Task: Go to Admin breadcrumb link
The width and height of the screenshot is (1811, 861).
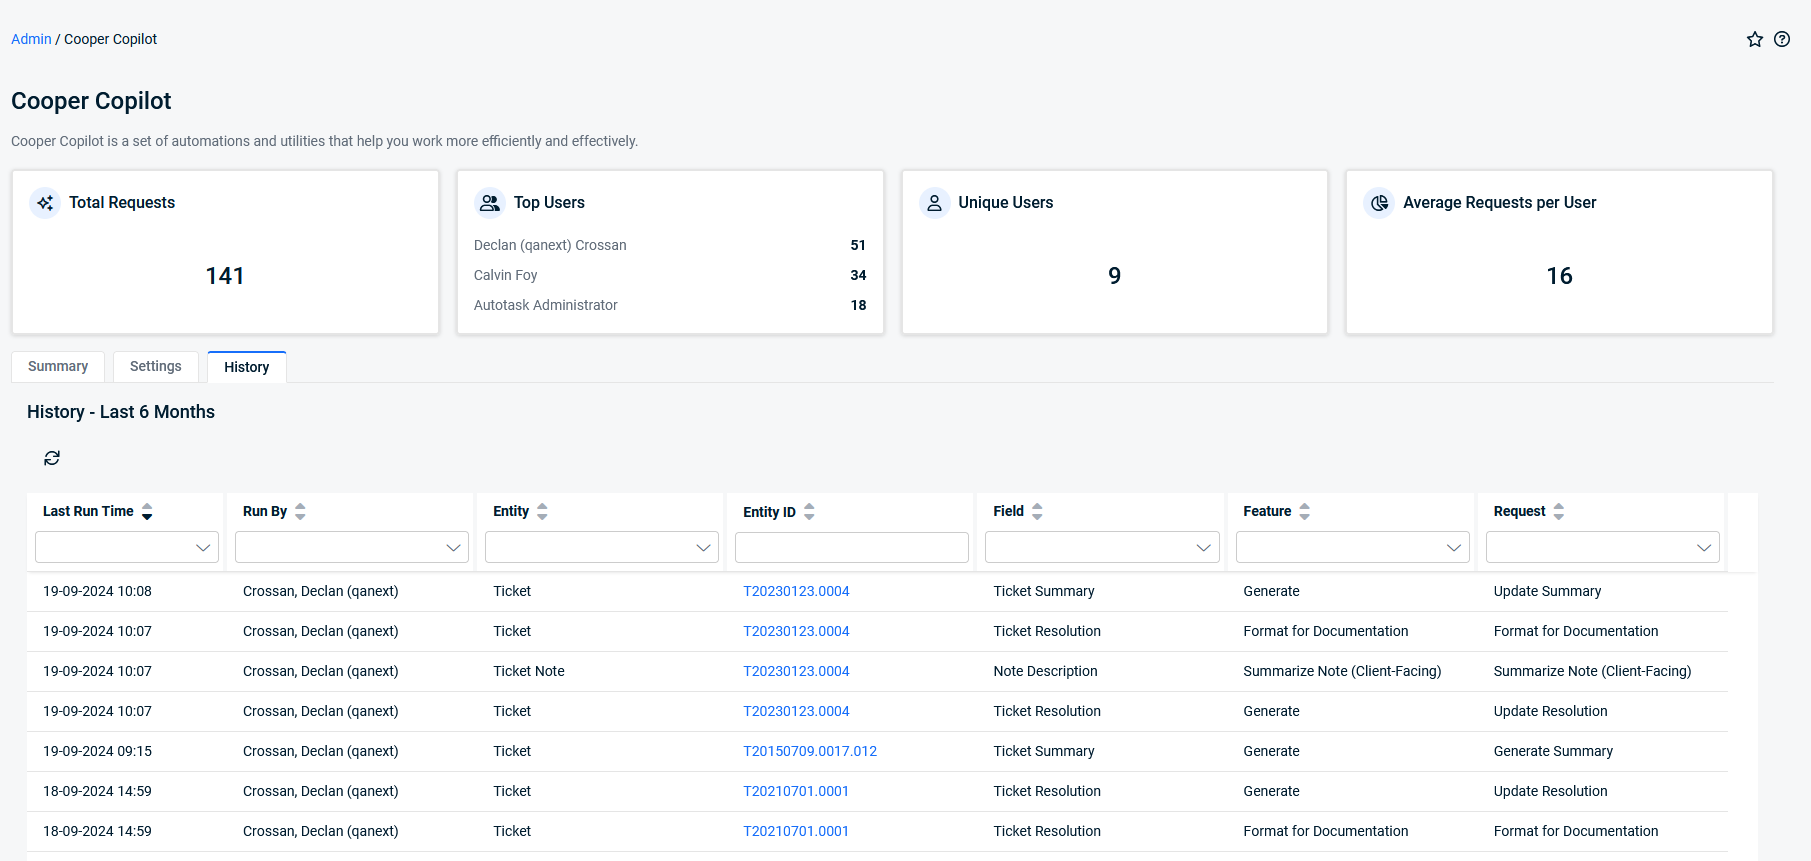Action: click(31, 39)
